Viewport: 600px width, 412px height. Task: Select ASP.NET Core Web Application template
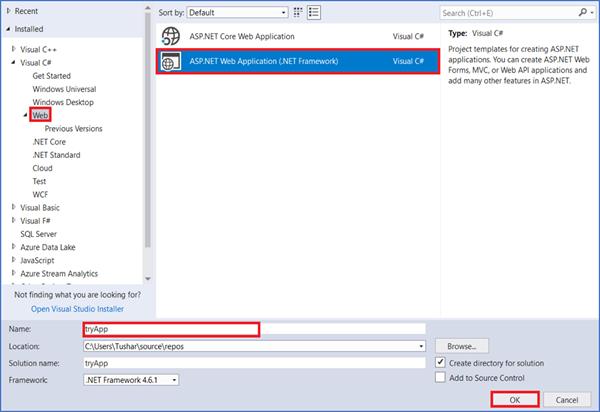pyautogui.click(x=298, y=36)
